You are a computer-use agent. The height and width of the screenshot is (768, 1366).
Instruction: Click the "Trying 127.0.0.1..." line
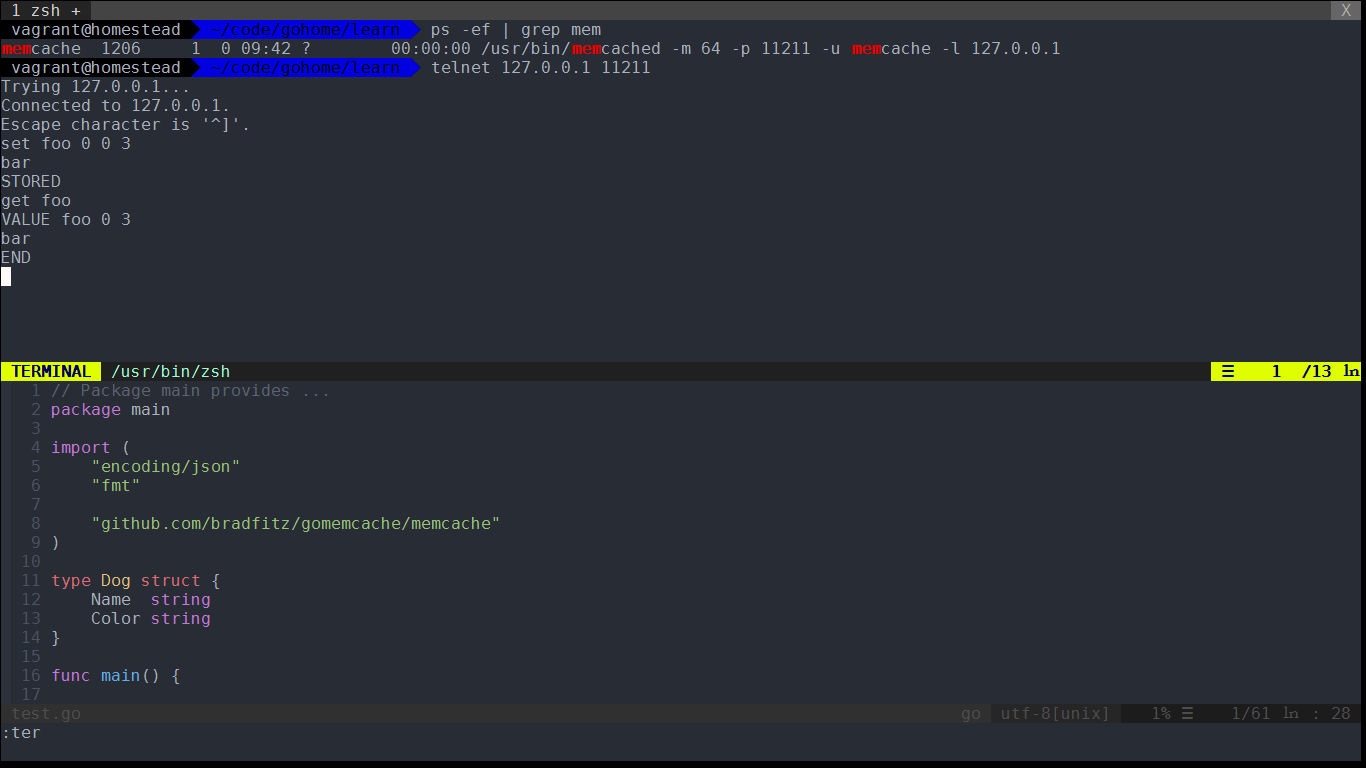click(x=96, y=87)
